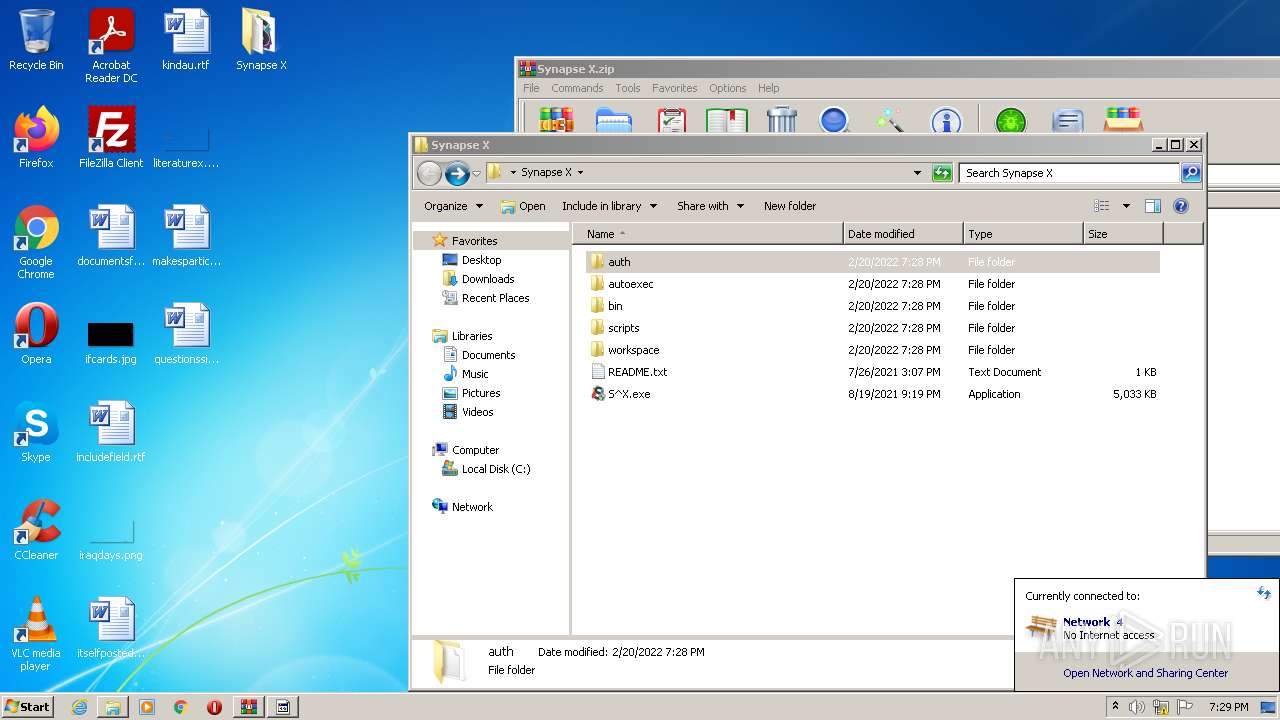This screenshot has height=720, width=1280.
Task: Select Synapse X folder on desktop
Action: click(261, 40)
